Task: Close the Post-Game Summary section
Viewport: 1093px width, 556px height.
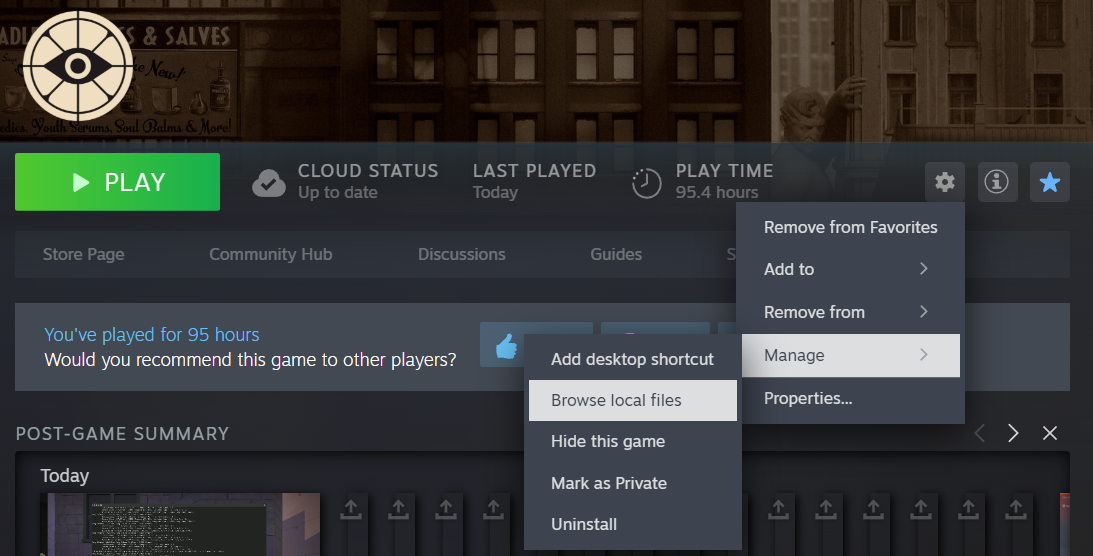Action: point(1050,433)
